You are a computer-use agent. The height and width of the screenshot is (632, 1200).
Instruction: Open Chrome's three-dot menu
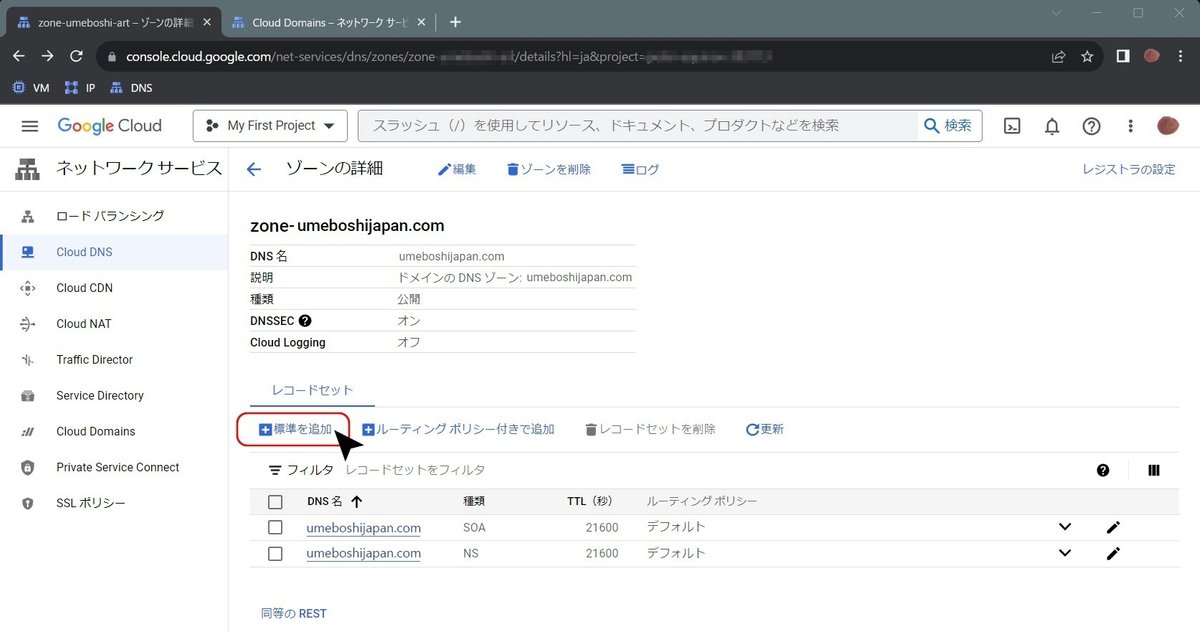(1180, 57)
